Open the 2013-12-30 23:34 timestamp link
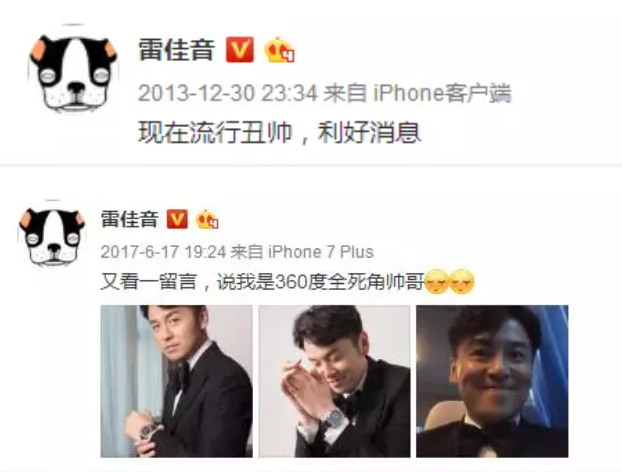Image resolution: width=622 pixels, height=472 pixels. click(228, 93)
